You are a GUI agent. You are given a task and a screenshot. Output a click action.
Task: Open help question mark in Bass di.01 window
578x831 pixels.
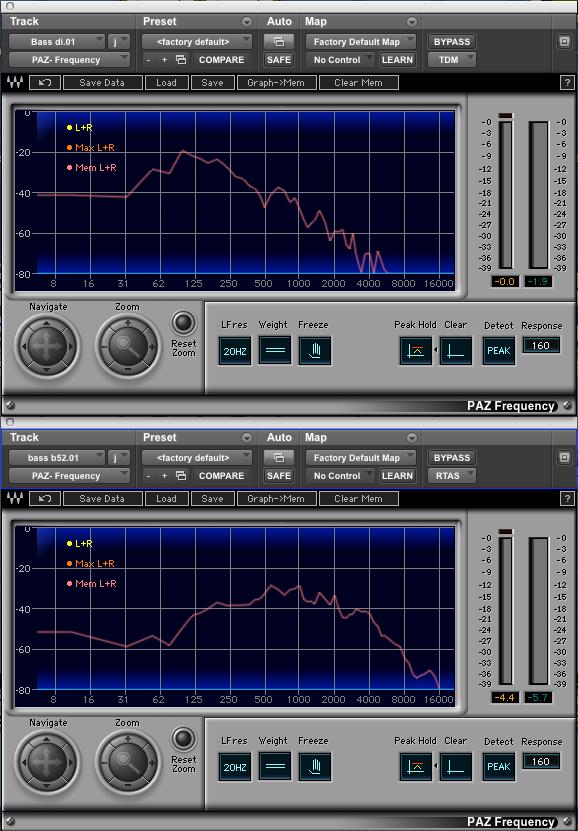point(567,83)
